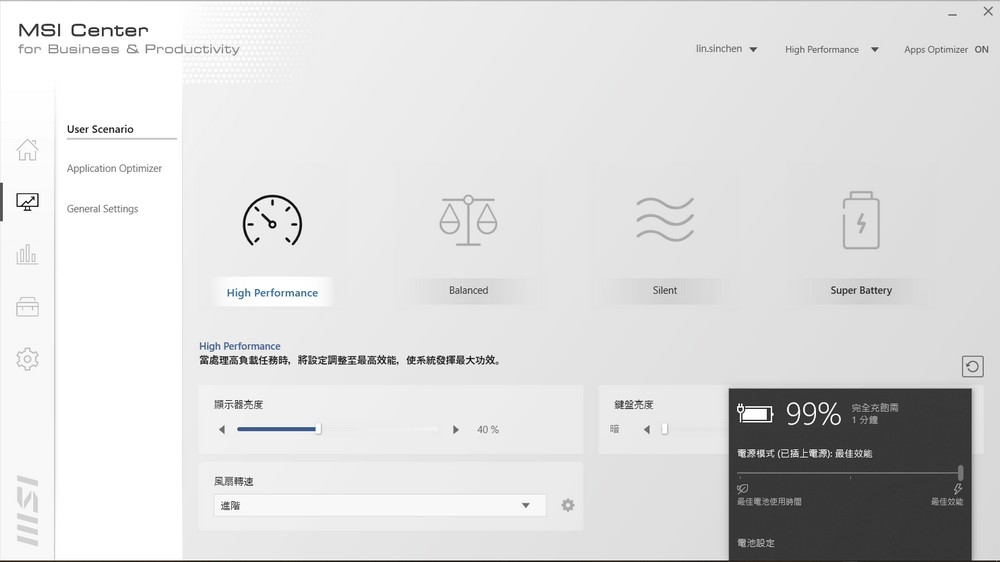Click the power mode slider in battery flyout
The width and height of the screenshot is (1000, 562).
pos(960,473)
